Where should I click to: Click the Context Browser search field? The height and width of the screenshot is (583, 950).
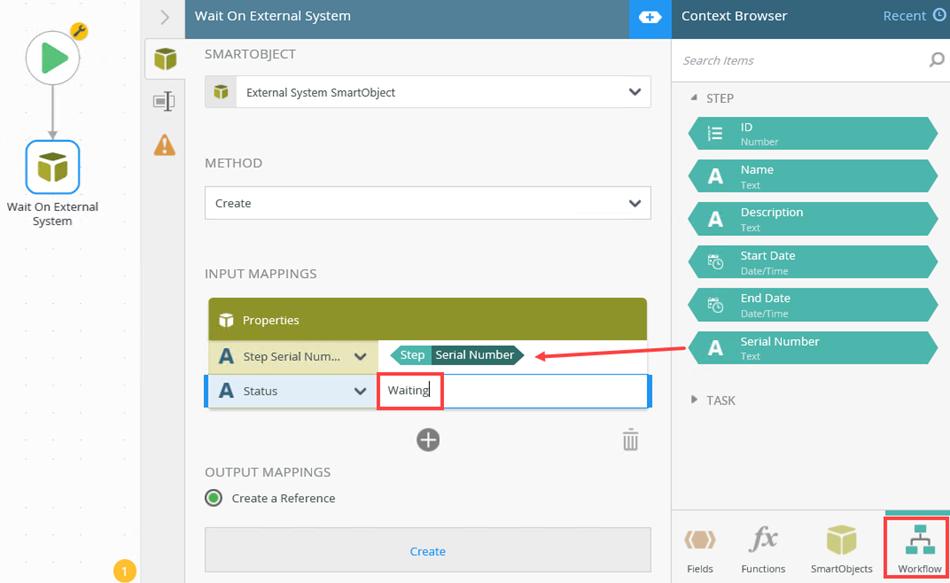(800, 60)
